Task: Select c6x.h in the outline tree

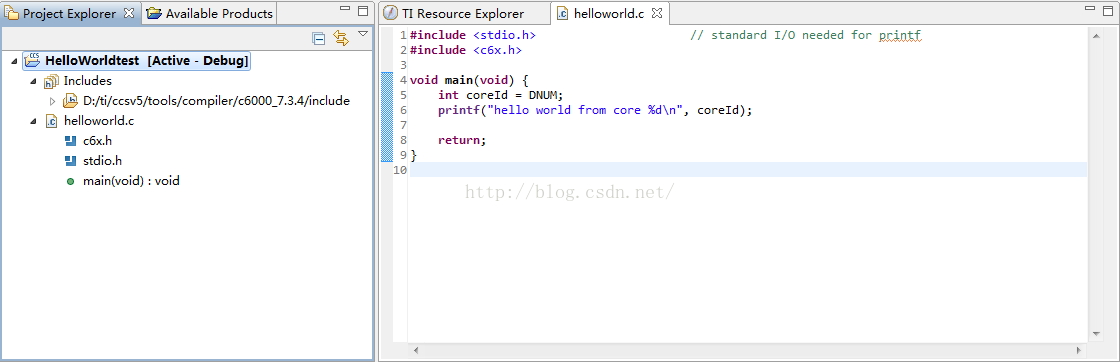Action: [97, 141]
